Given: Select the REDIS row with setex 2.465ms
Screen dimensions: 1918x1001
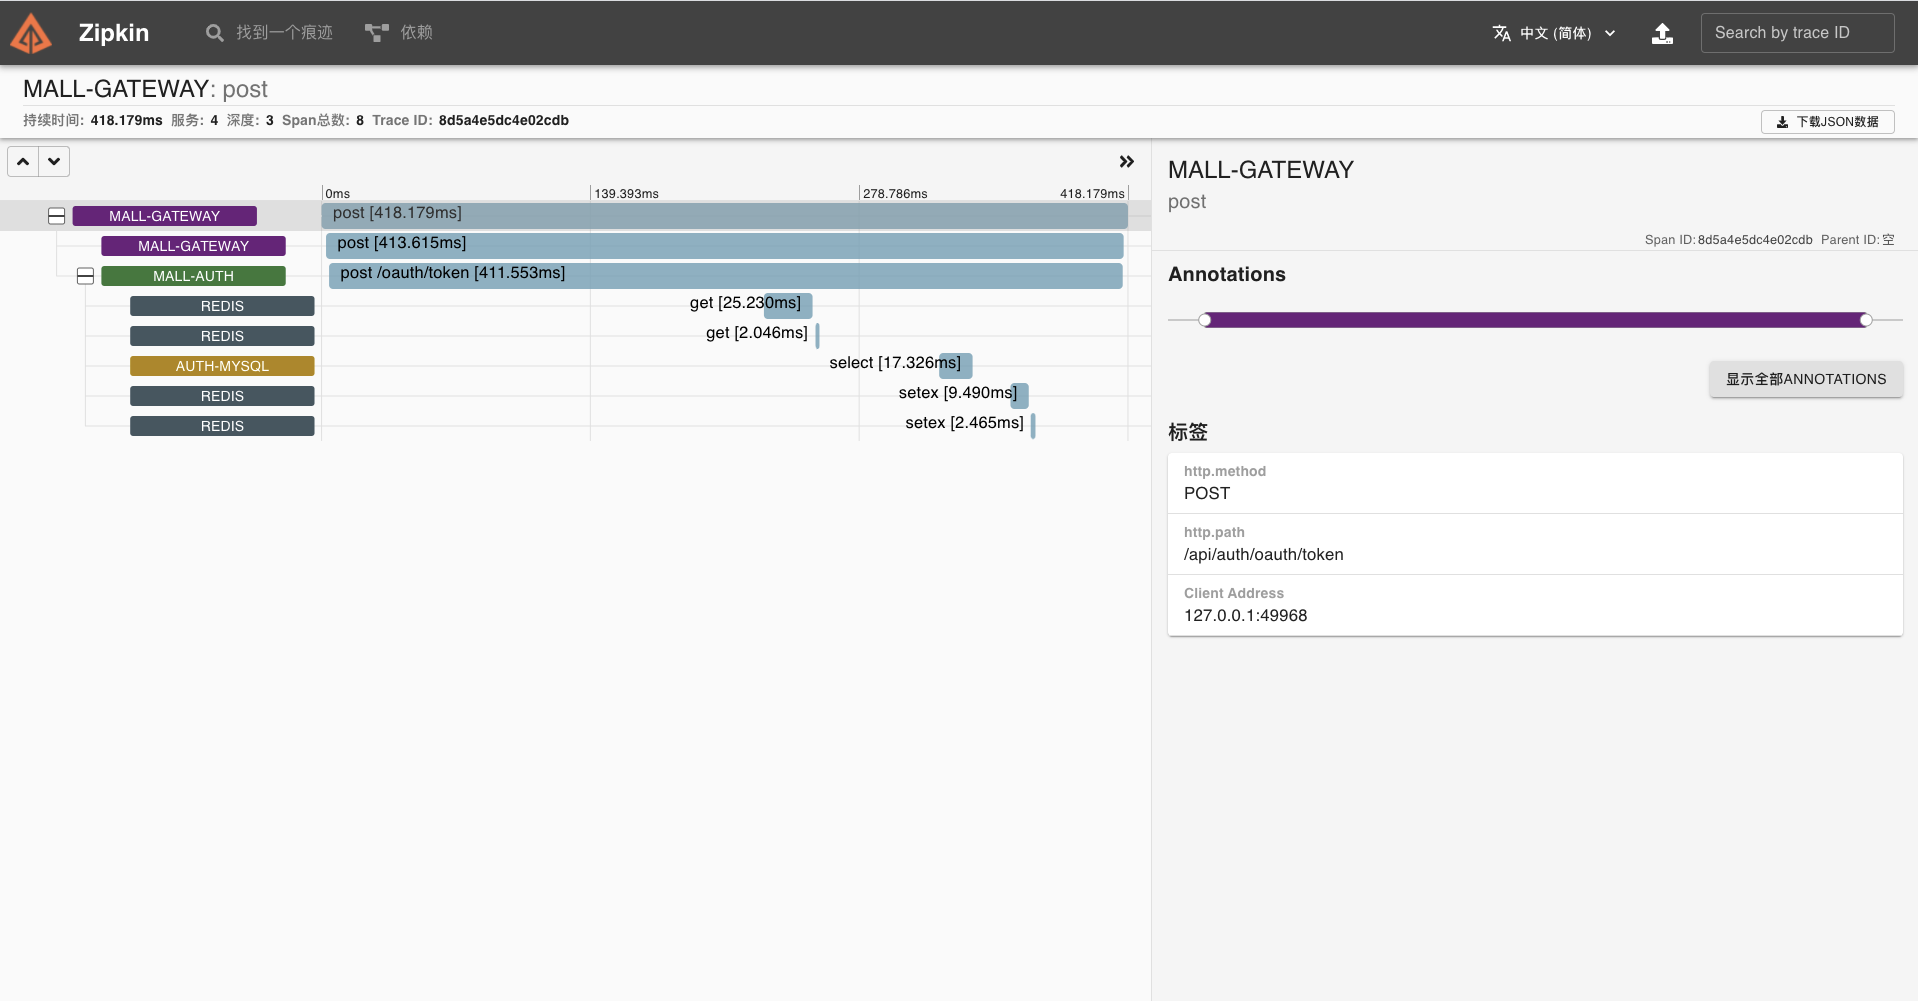Looking at the screenshot, I should pyautogui.click(x=222, y=426).
